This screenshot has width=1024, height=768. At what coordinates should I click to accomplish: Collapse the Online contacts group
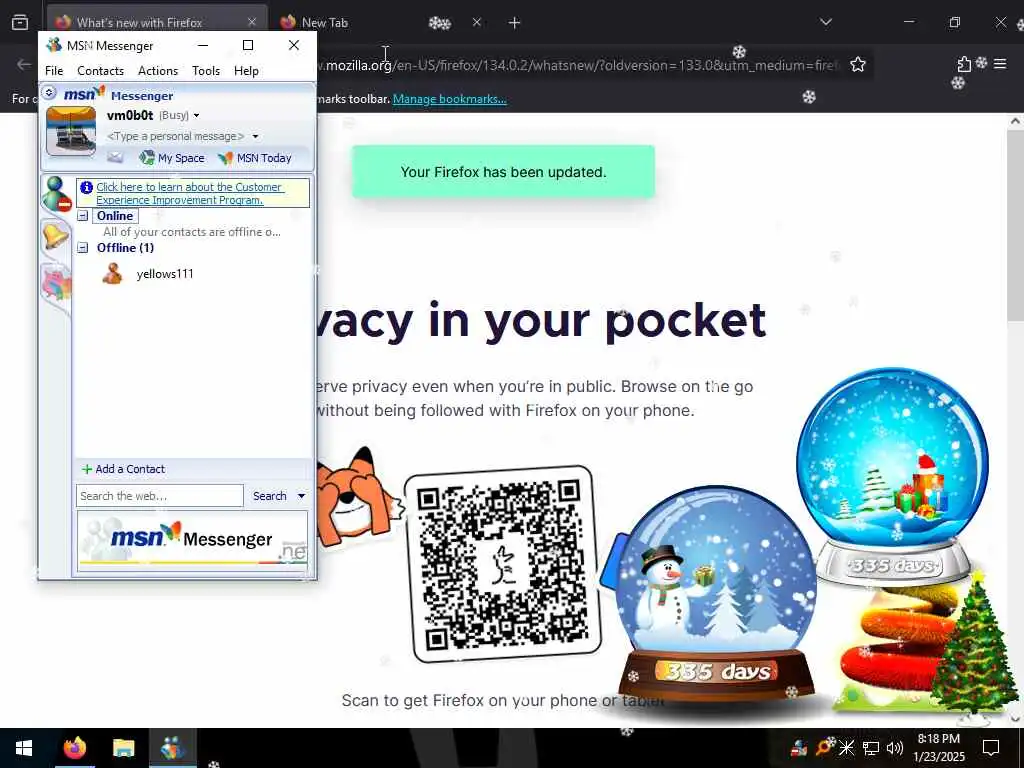[83, 216]
